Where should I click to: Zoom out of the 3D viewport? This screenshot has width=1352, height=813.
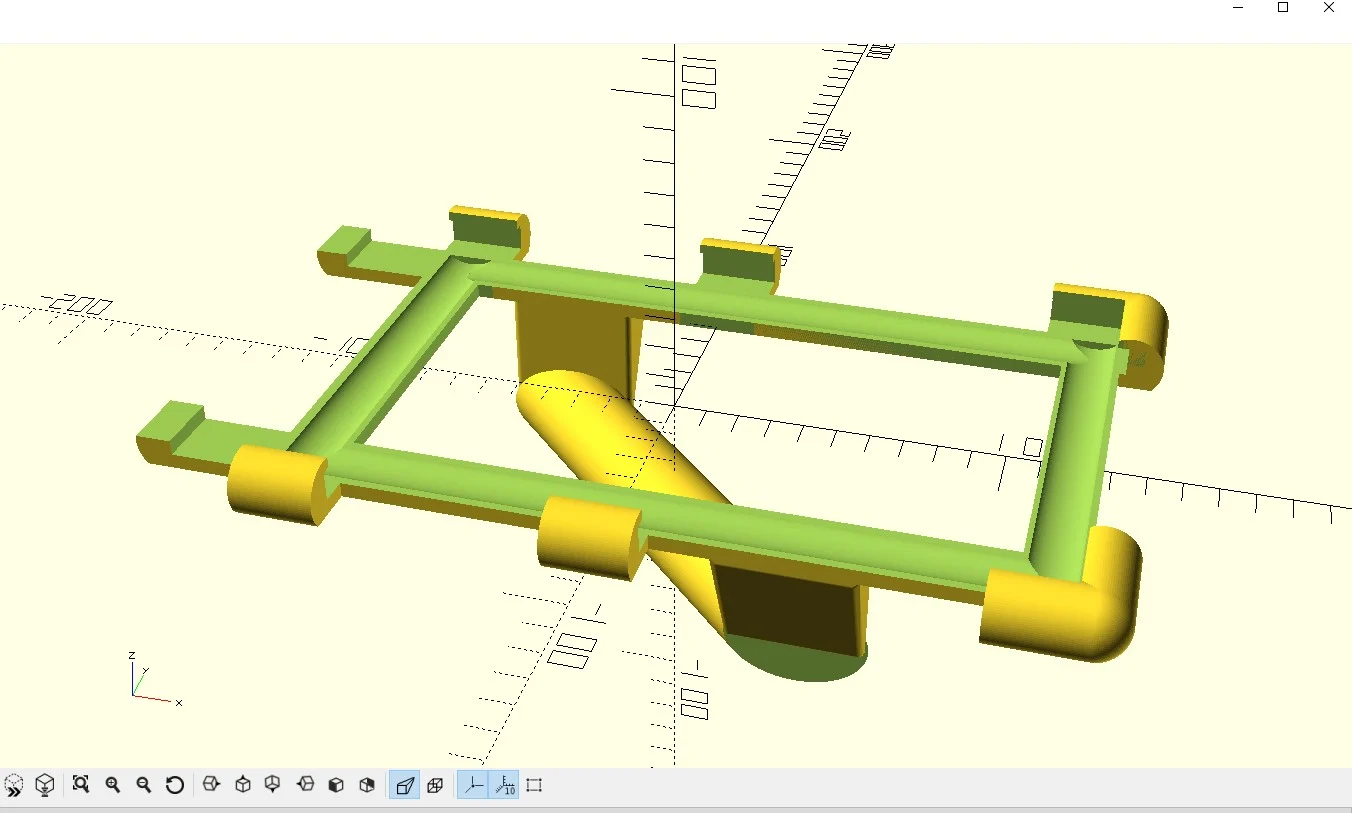click(x=144, y=785)
